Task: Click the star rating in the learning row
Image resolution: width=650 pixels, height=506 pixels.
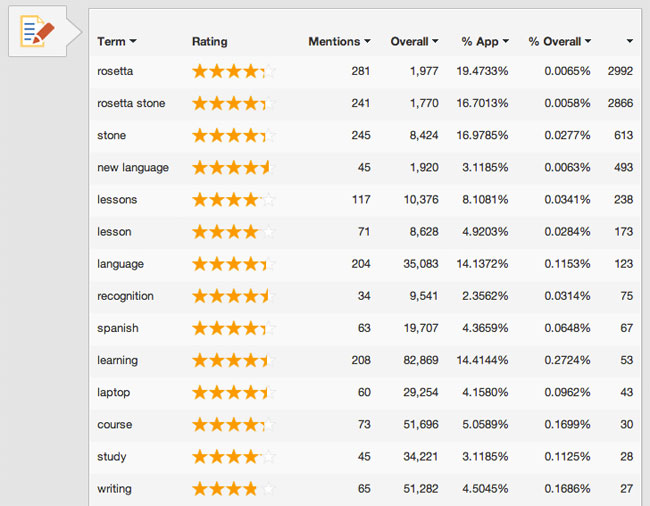Action: (x=234, y=360)
